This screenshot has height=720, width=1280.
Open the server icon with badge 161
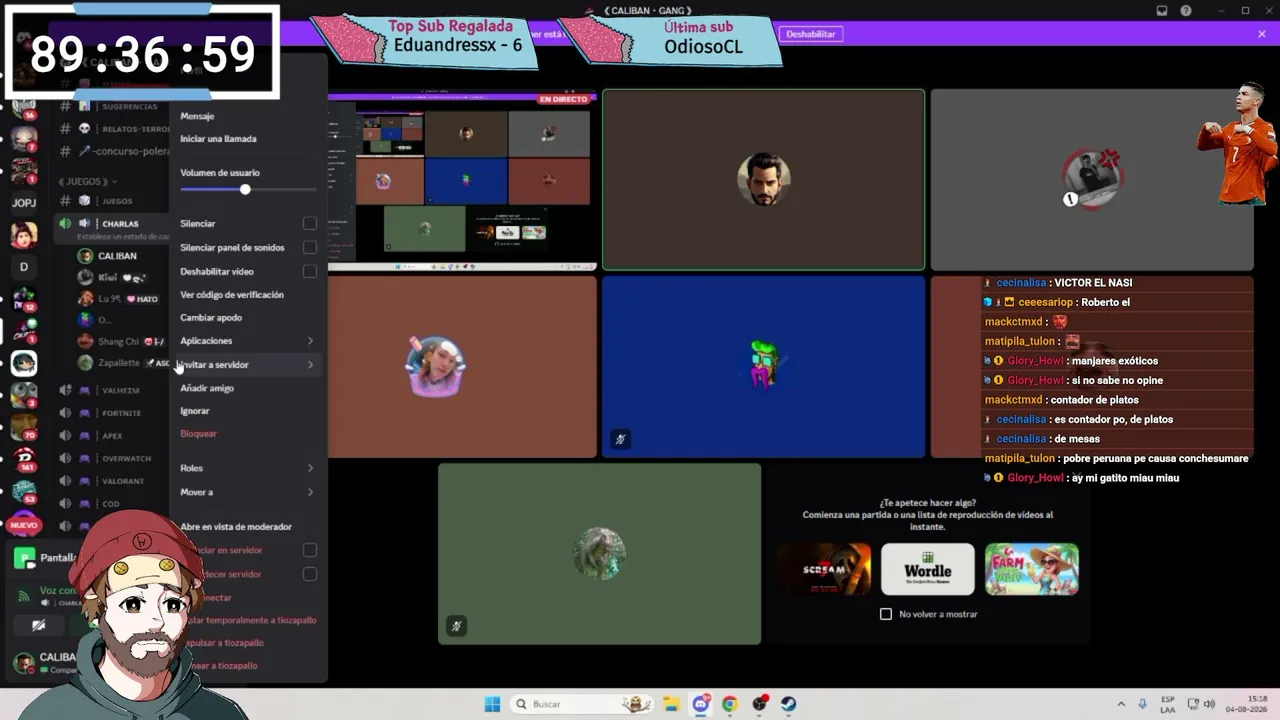(24, 458)
